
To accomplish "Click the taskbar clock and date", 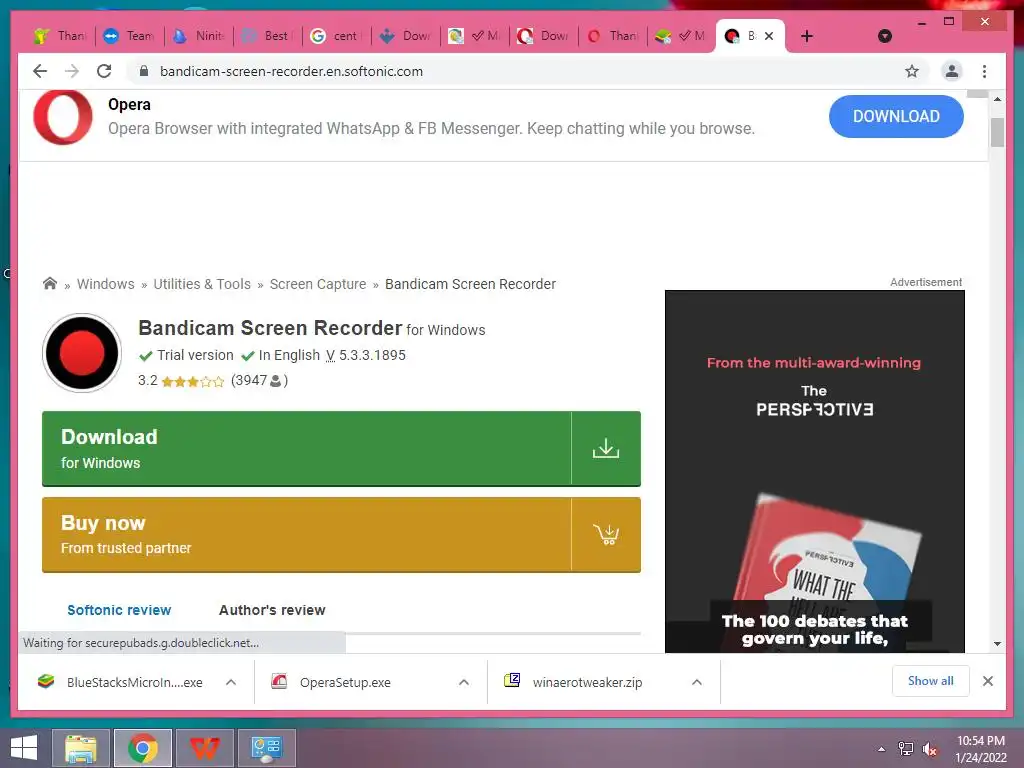I will click(981, 749).
